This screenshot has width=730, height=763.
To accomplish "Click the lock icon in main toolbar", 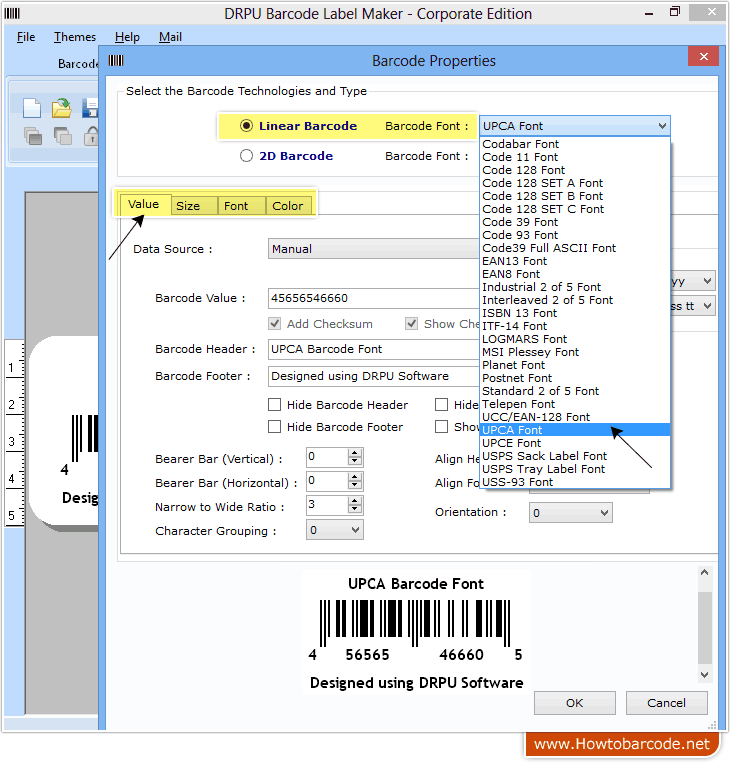I will click(x=91, y=136).
